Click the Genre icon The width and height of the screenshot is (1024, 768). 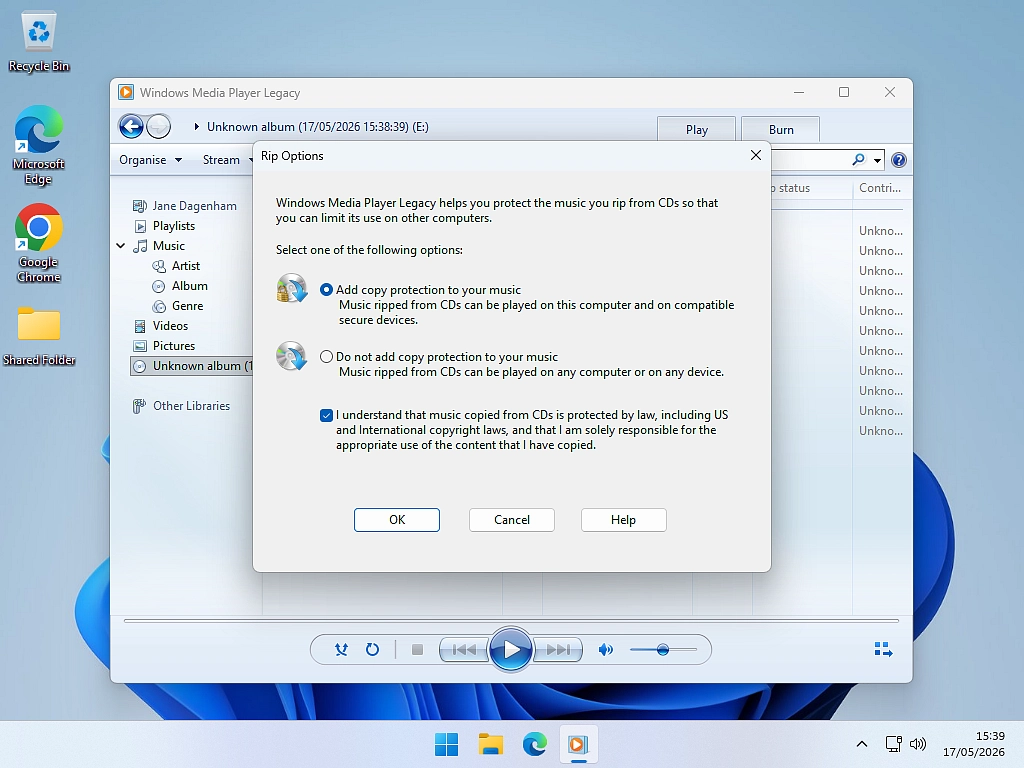click(x=159, y=306)
